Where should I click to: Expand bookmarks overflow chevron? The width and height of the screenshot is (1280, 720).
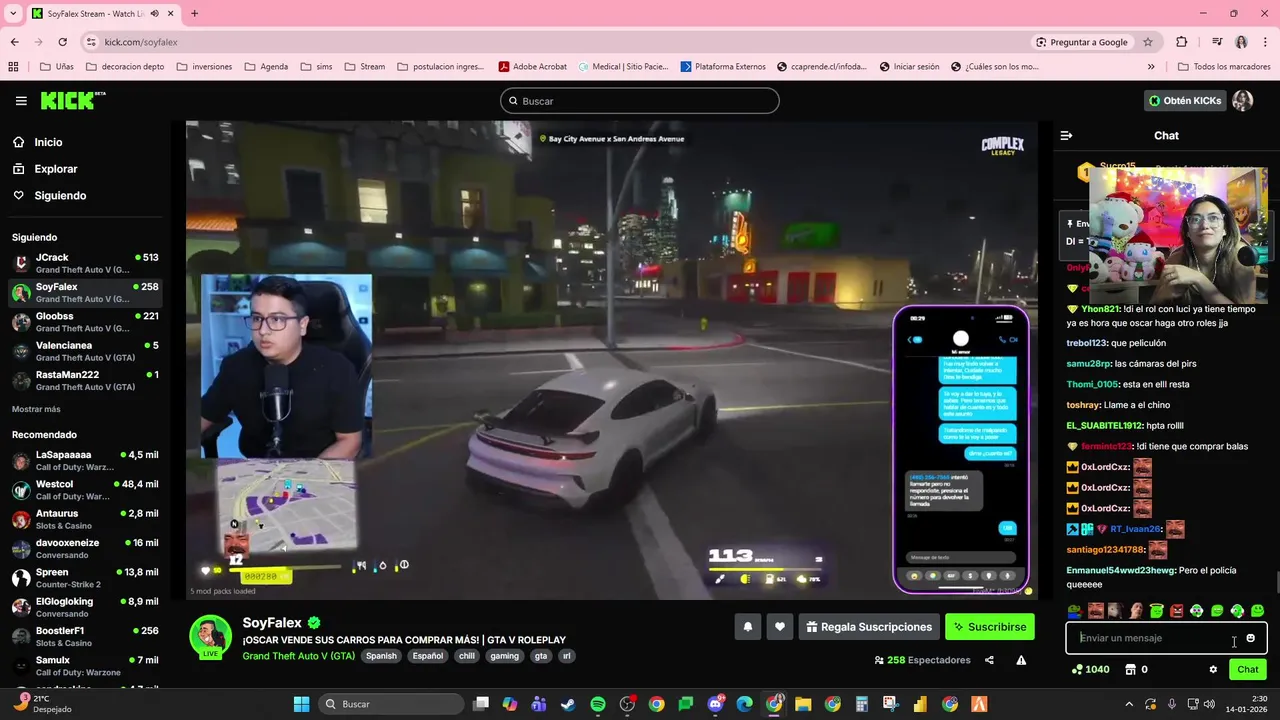[1151, 67]
